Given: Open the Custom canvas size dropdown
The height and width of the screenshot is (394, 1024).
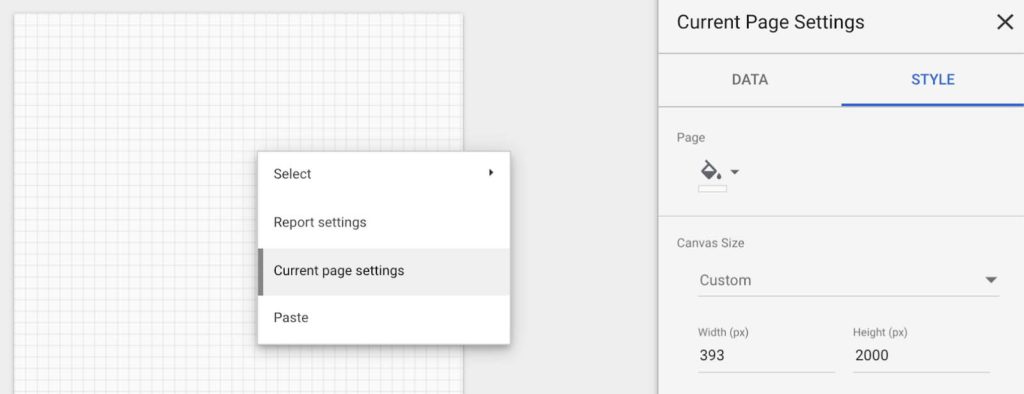Looking at the screenshot, I should (x=848, y=280).
